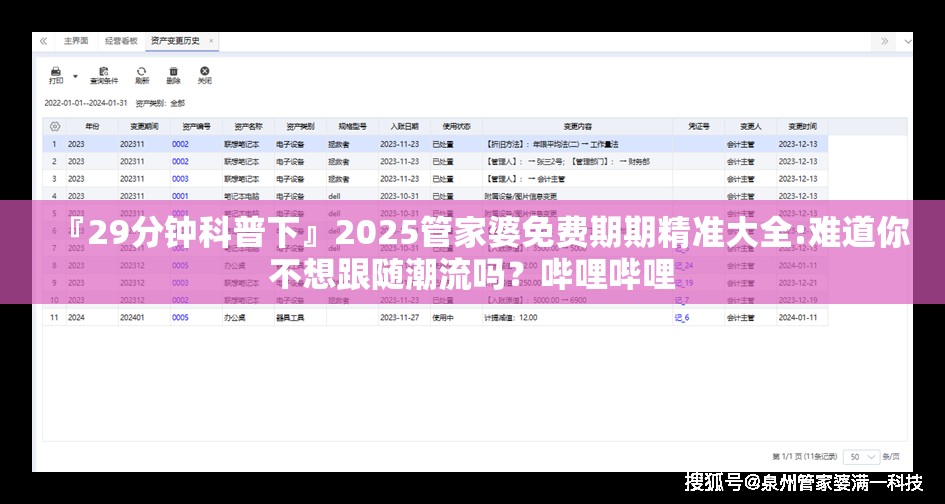Select the 资产变更历史 tab
945x504 pixels.
click(175, 41)
